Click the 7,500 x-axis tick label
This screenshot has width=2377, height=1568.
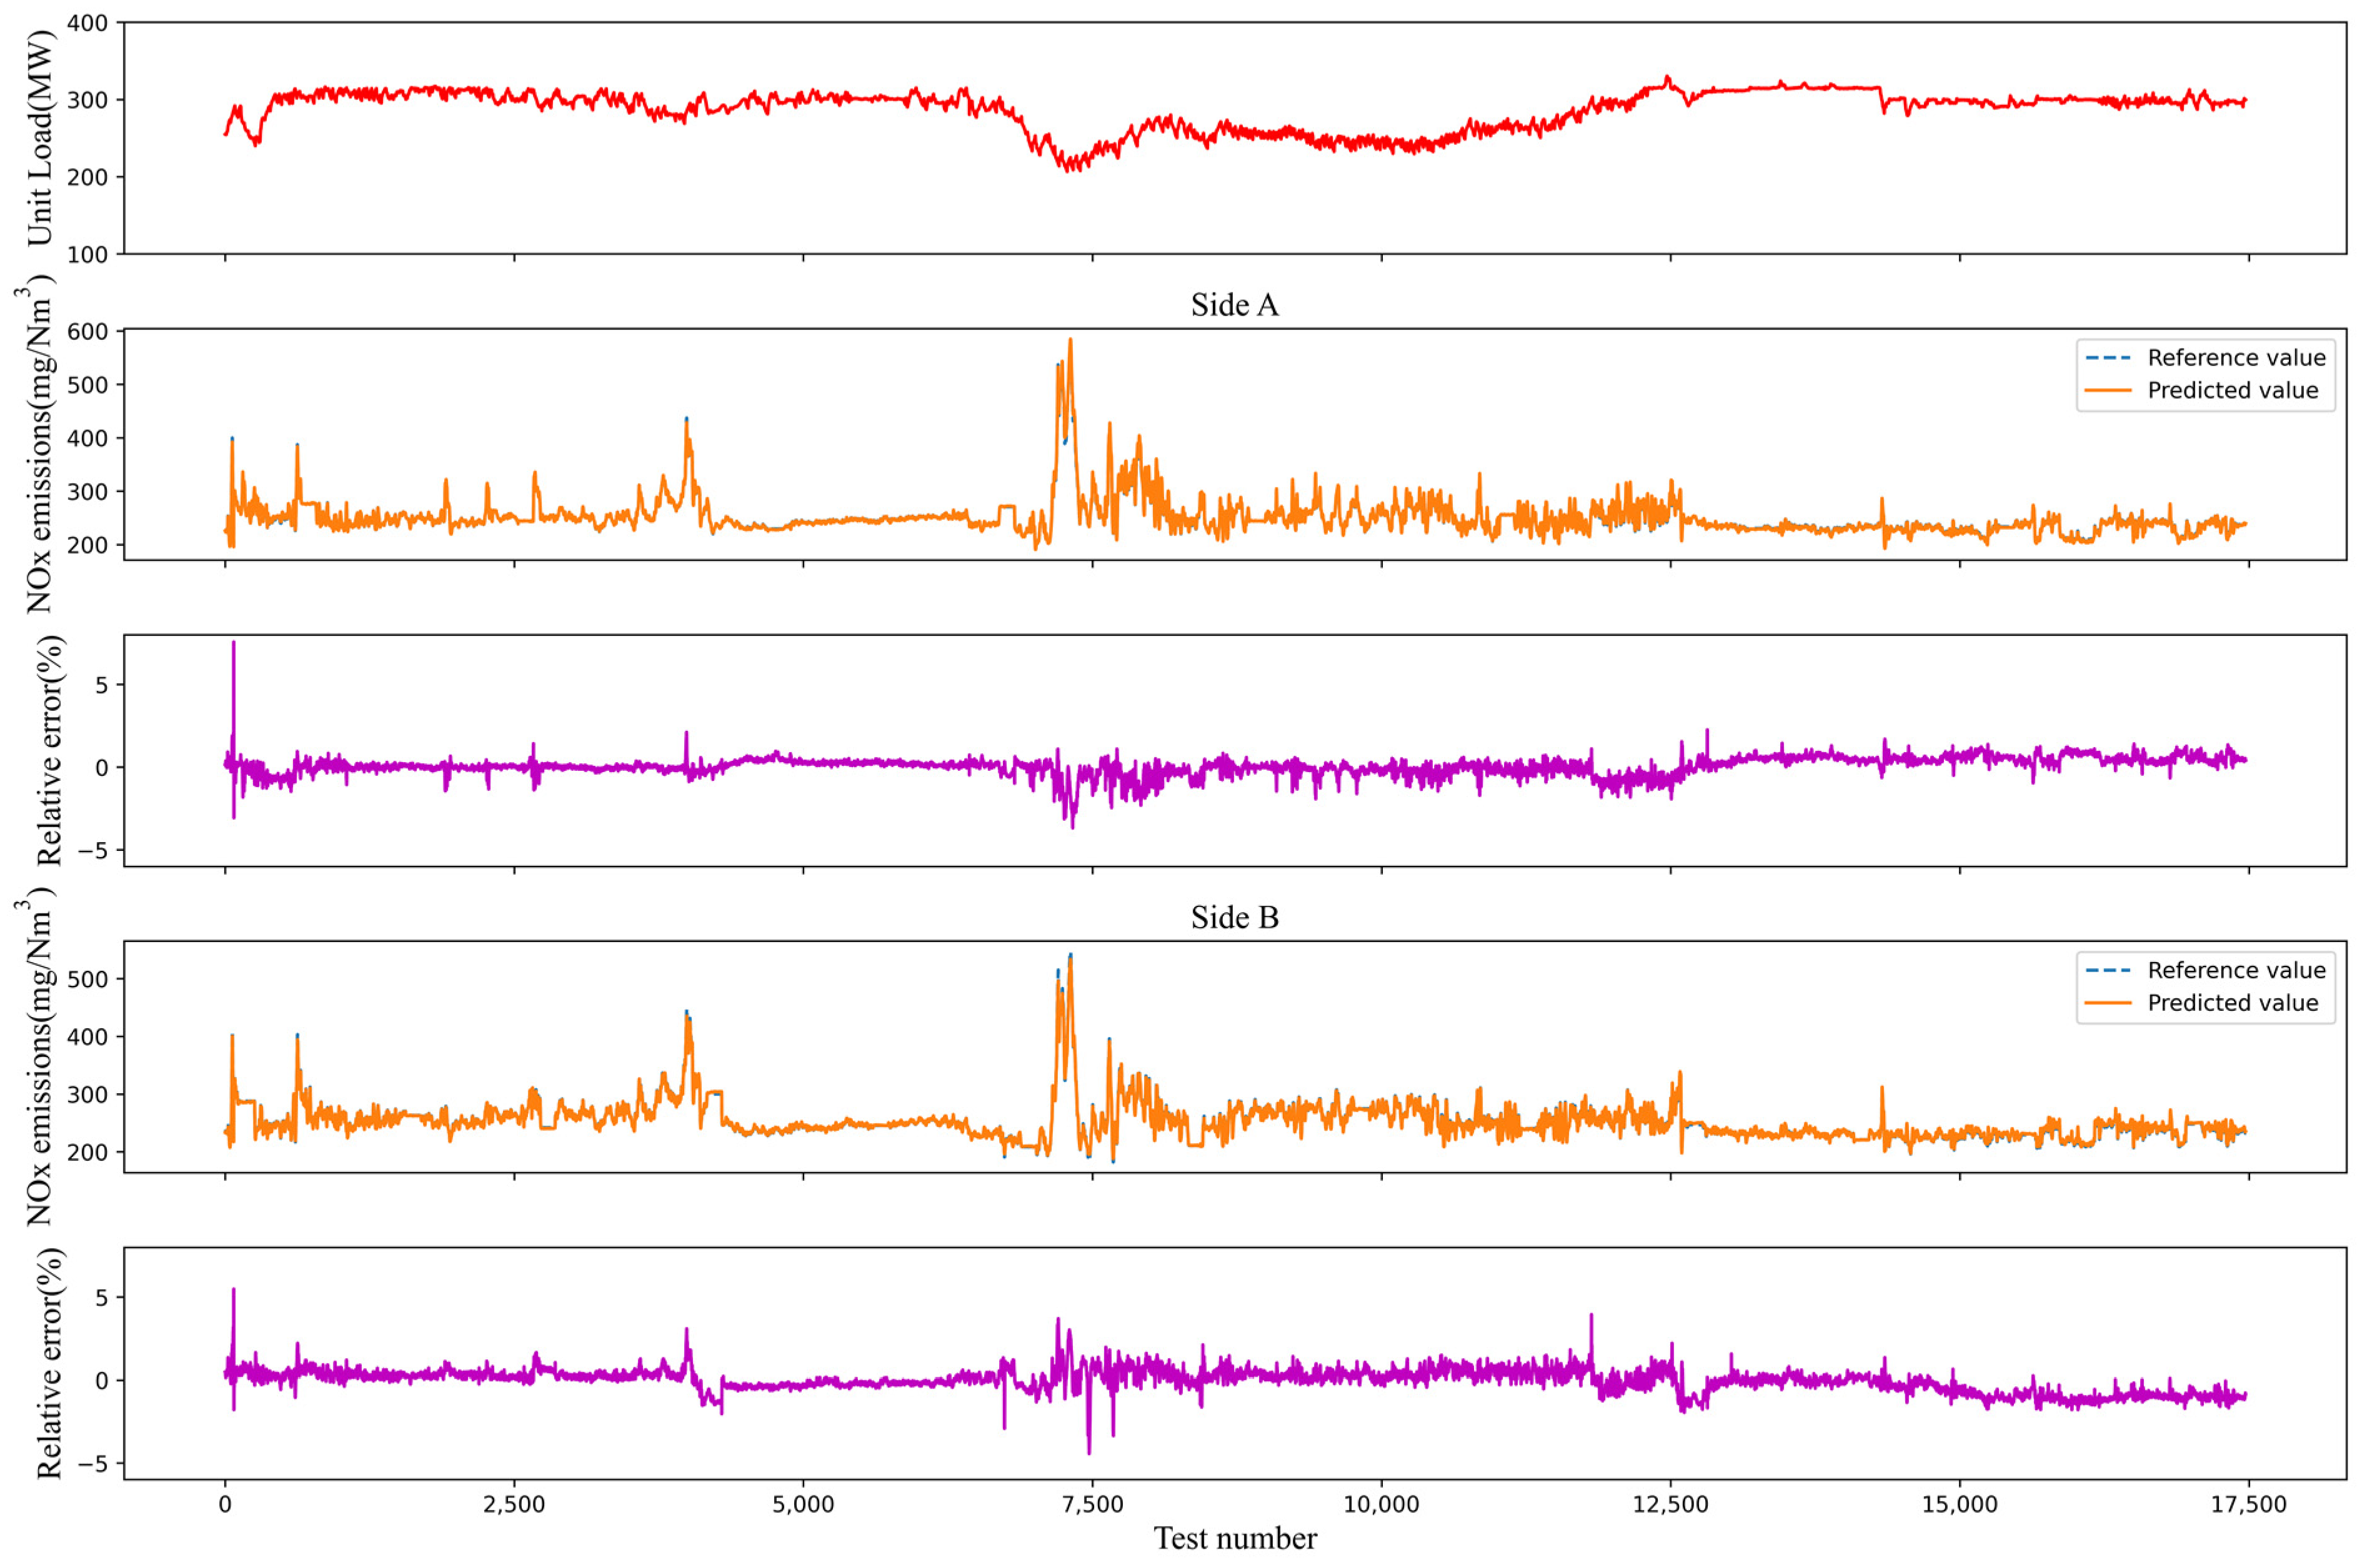1092,1505
